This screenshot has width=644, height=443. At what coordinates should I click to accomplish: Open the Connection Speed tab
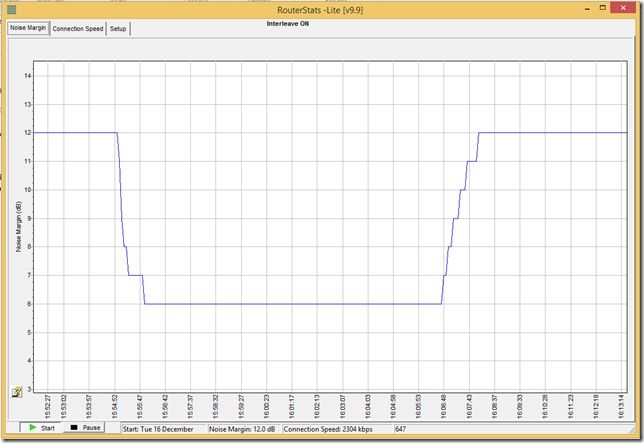coord(78,29)
